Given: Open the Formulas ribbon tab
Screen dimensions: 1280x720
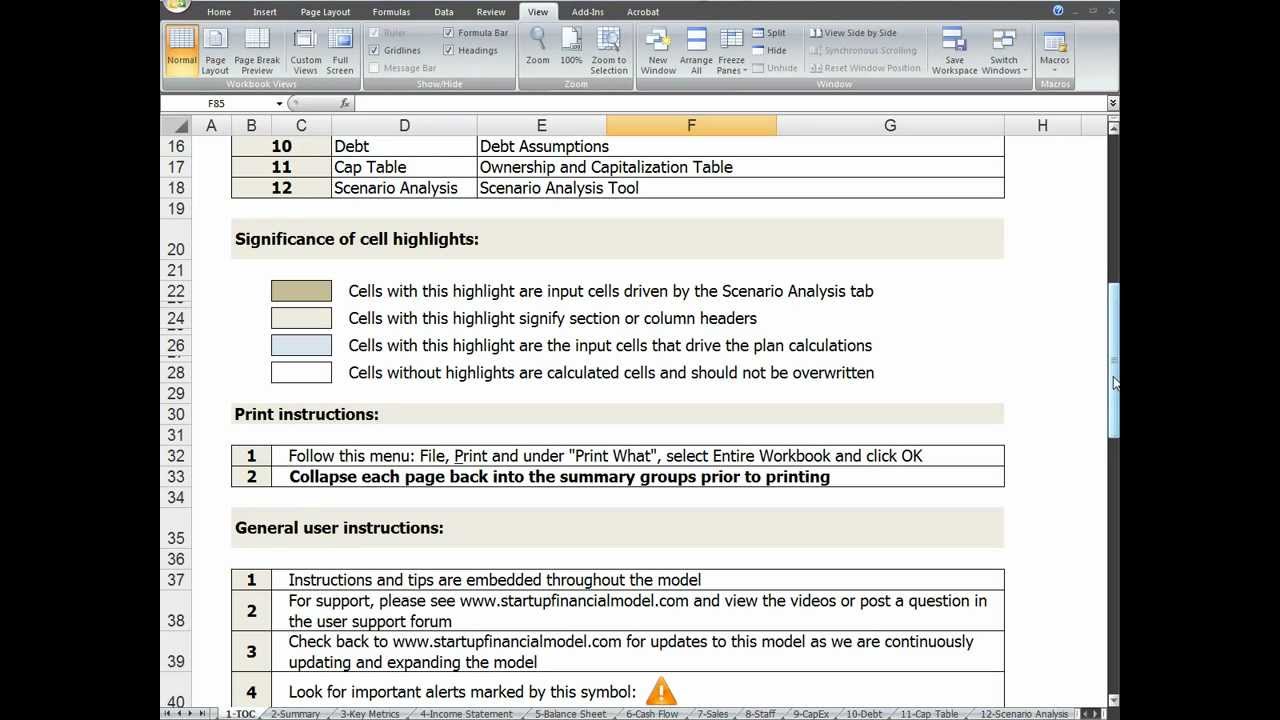Looking at the screenshot, I should pyautogui.click(x=391, y=12).
